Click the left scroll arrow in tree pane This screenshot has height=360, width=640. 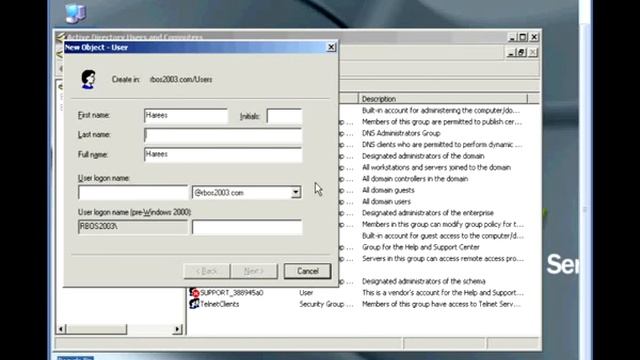[x=61, y=329]
